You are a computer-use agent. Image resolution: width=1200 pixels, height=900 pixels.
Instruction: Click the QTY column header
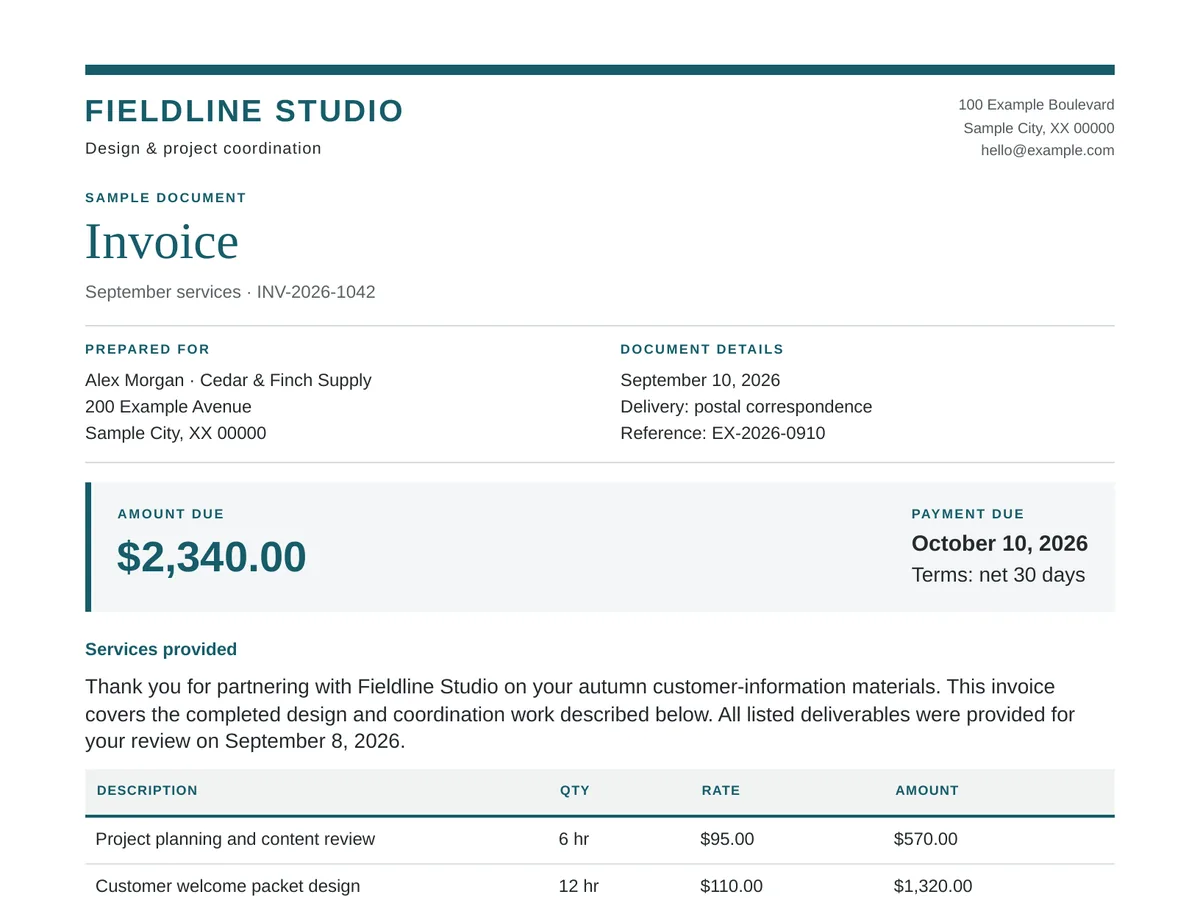575,790
